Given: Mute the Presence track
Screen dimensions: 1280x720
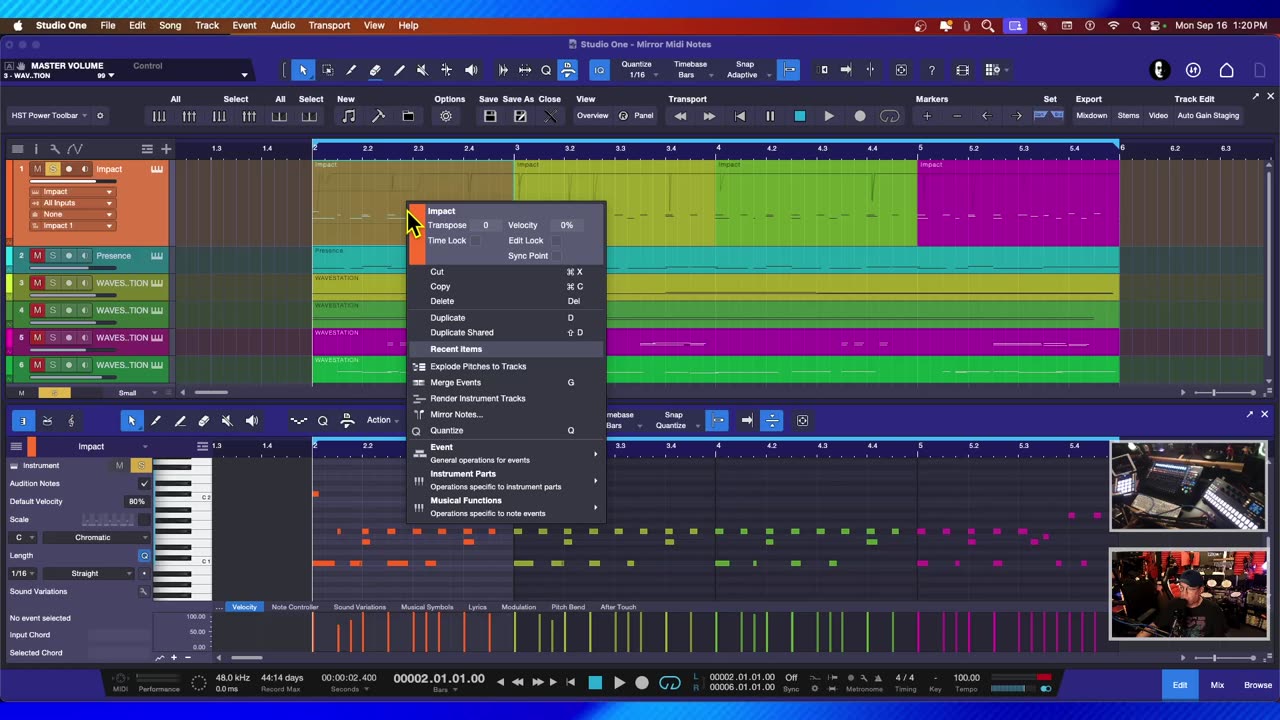Looking at the screenshot, I should click(37, 256).
